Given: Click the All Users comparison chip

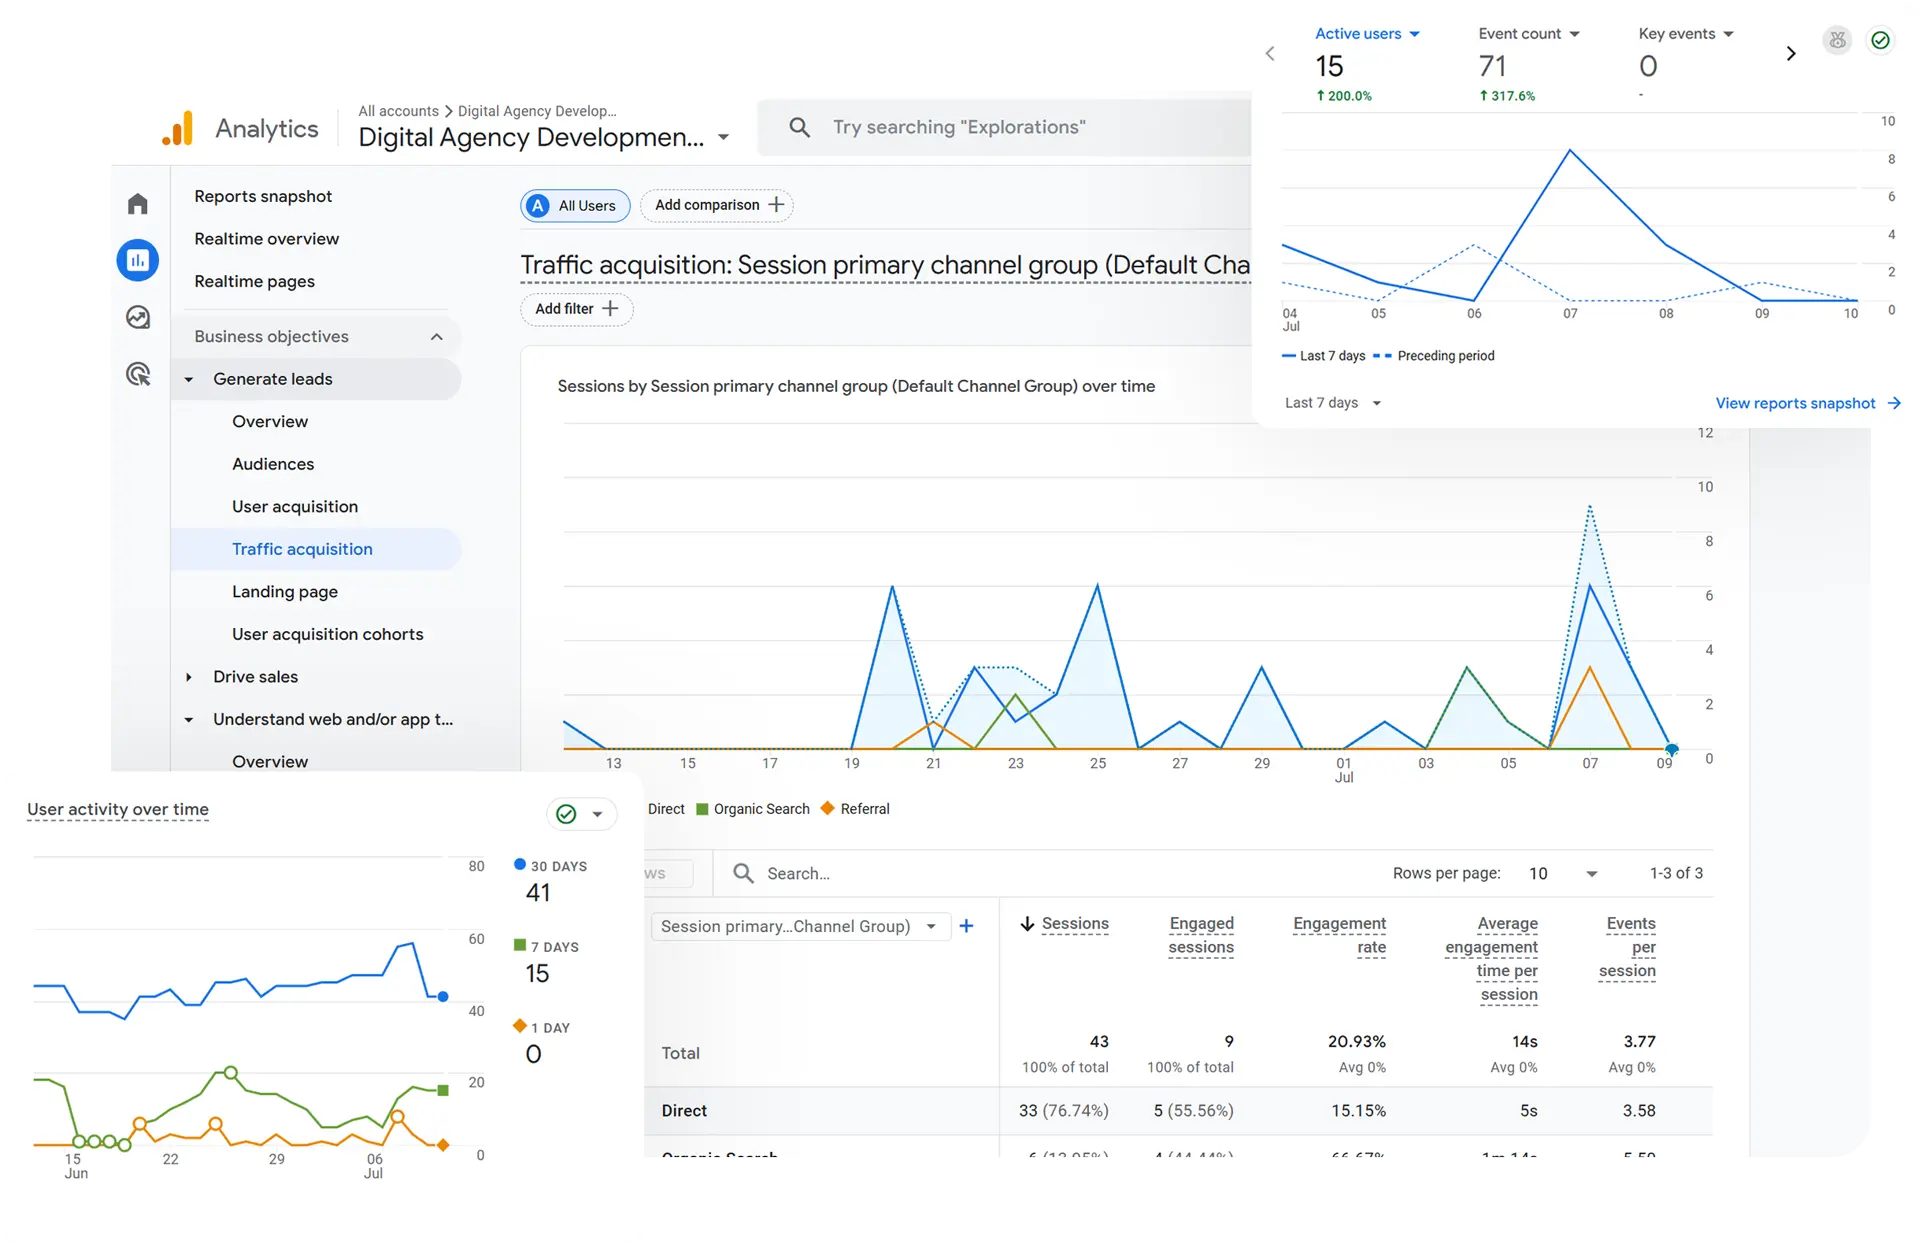Looking at the screenshot, I should (x=575, y=205).
